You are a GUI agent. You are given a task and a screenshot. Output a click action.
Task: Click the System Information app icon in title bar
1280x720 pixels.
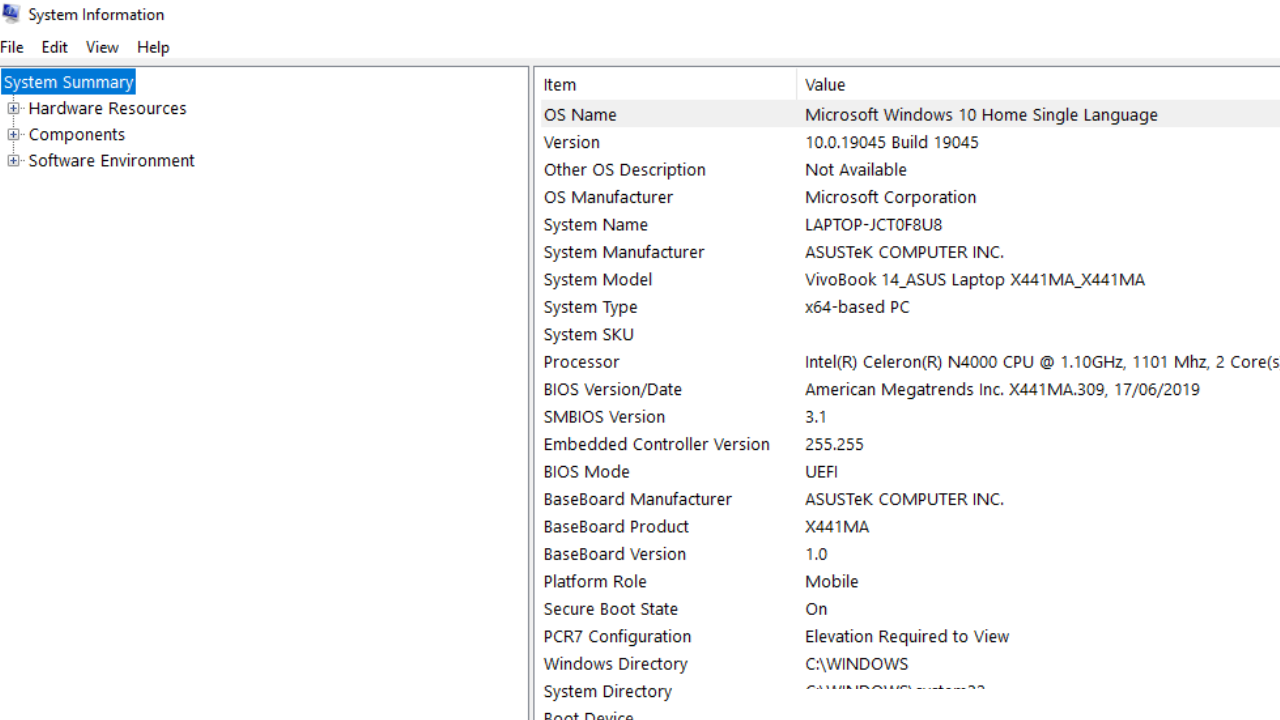pos(11,13)
